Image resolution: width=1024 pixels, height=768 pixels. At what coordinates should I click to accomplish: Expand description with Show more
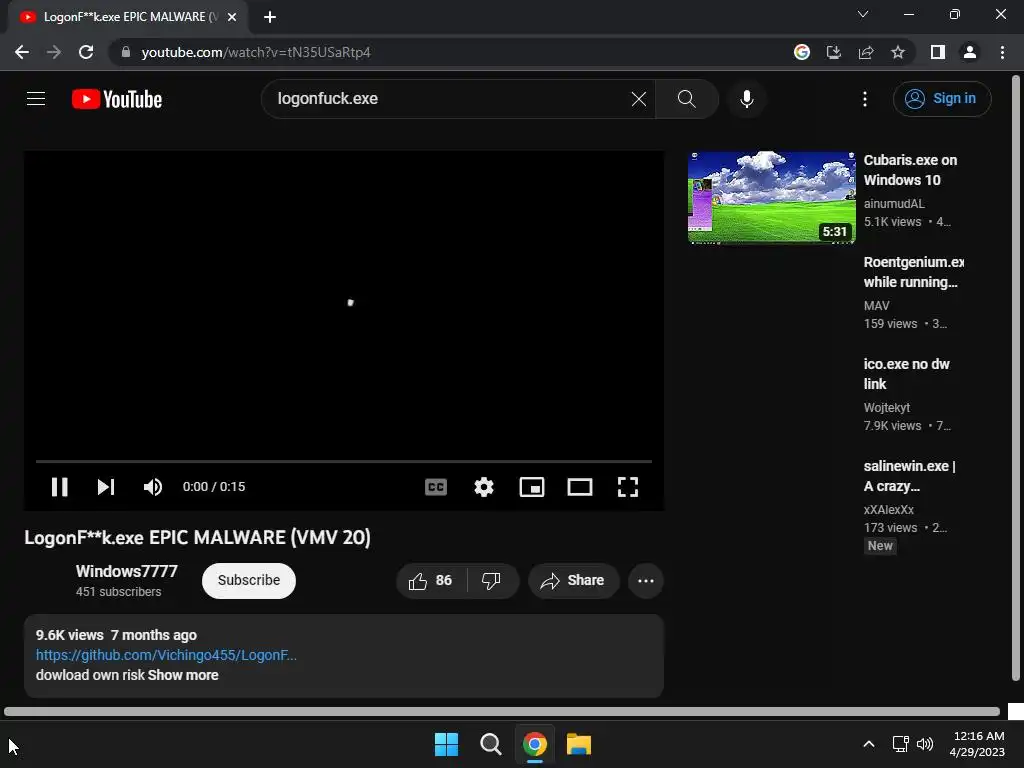click(183, 675)
